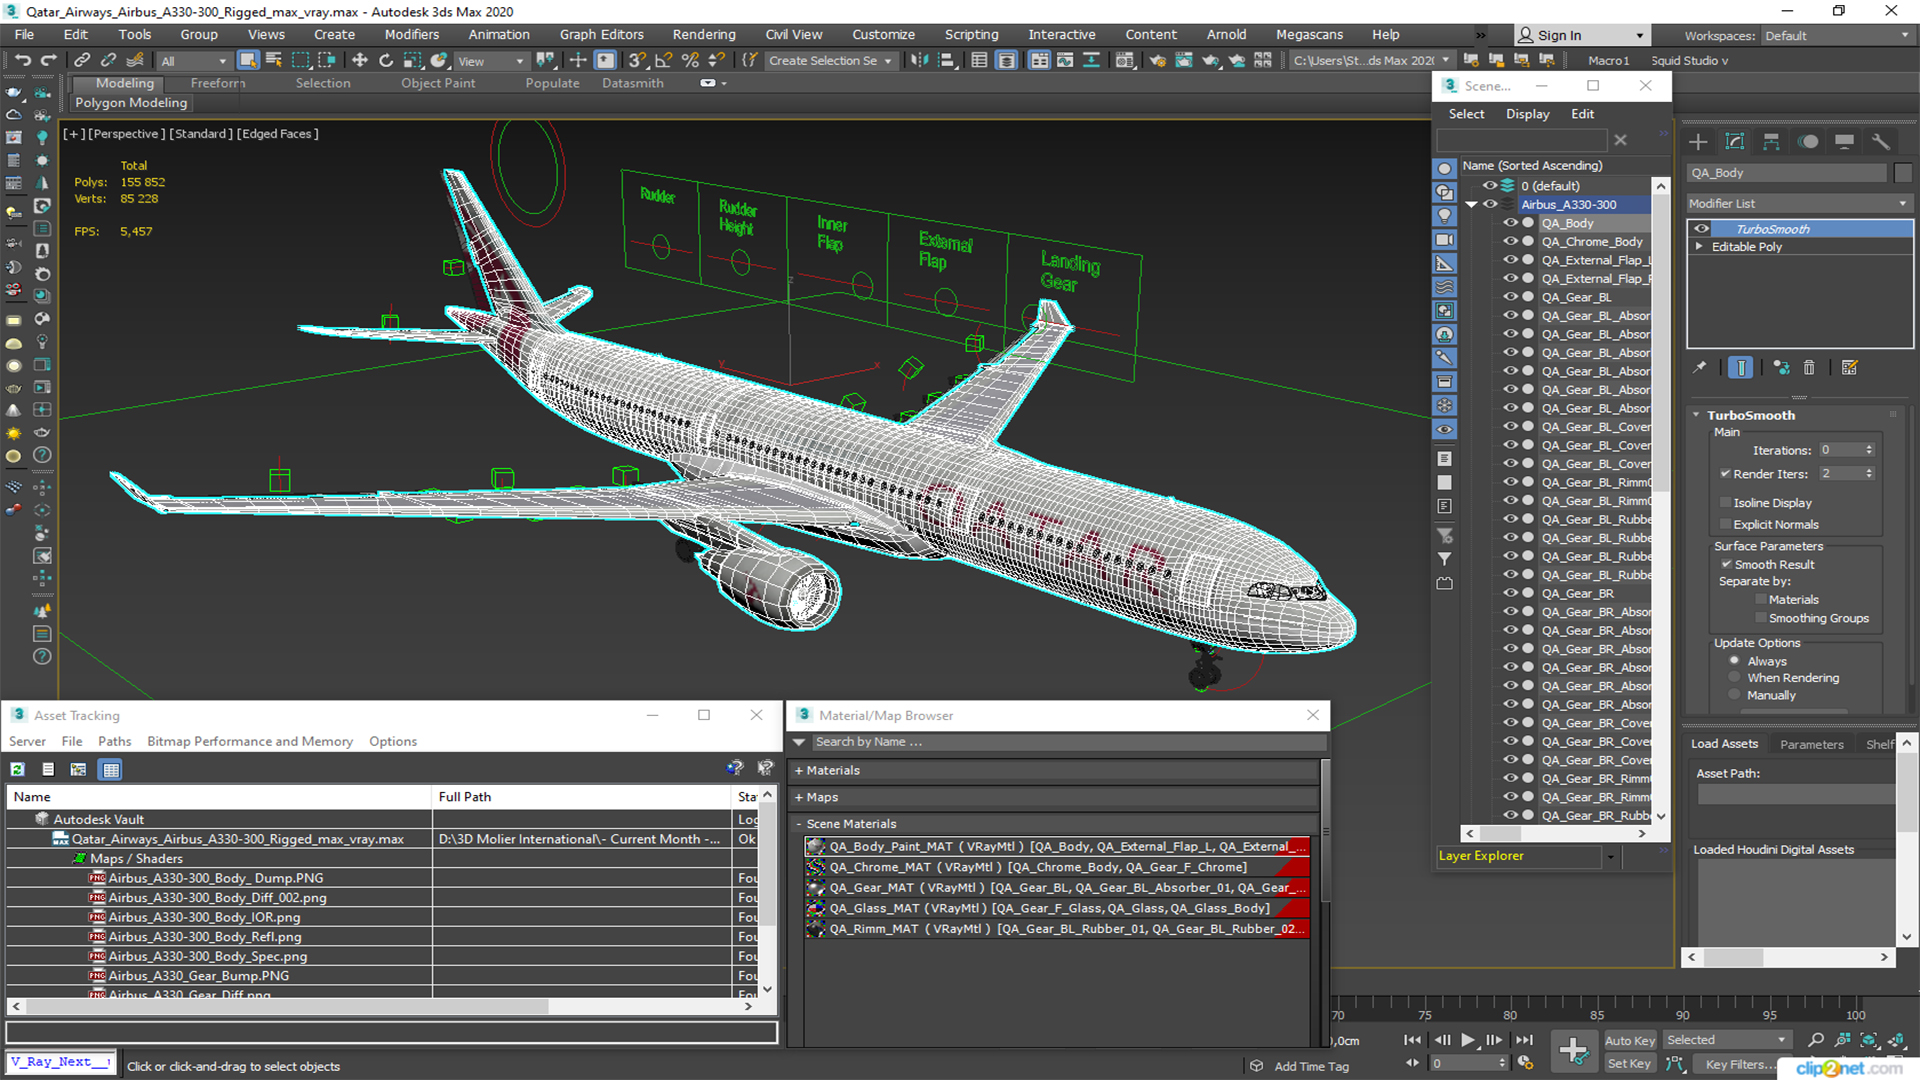Remove modifier with the trash icon

click(x=1809, y=368)
